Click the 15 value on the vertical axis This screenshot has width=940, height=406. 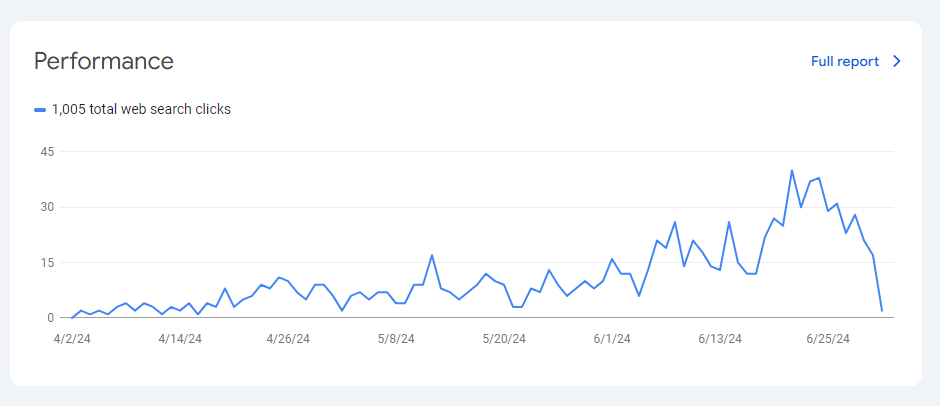tap(44, 263)
